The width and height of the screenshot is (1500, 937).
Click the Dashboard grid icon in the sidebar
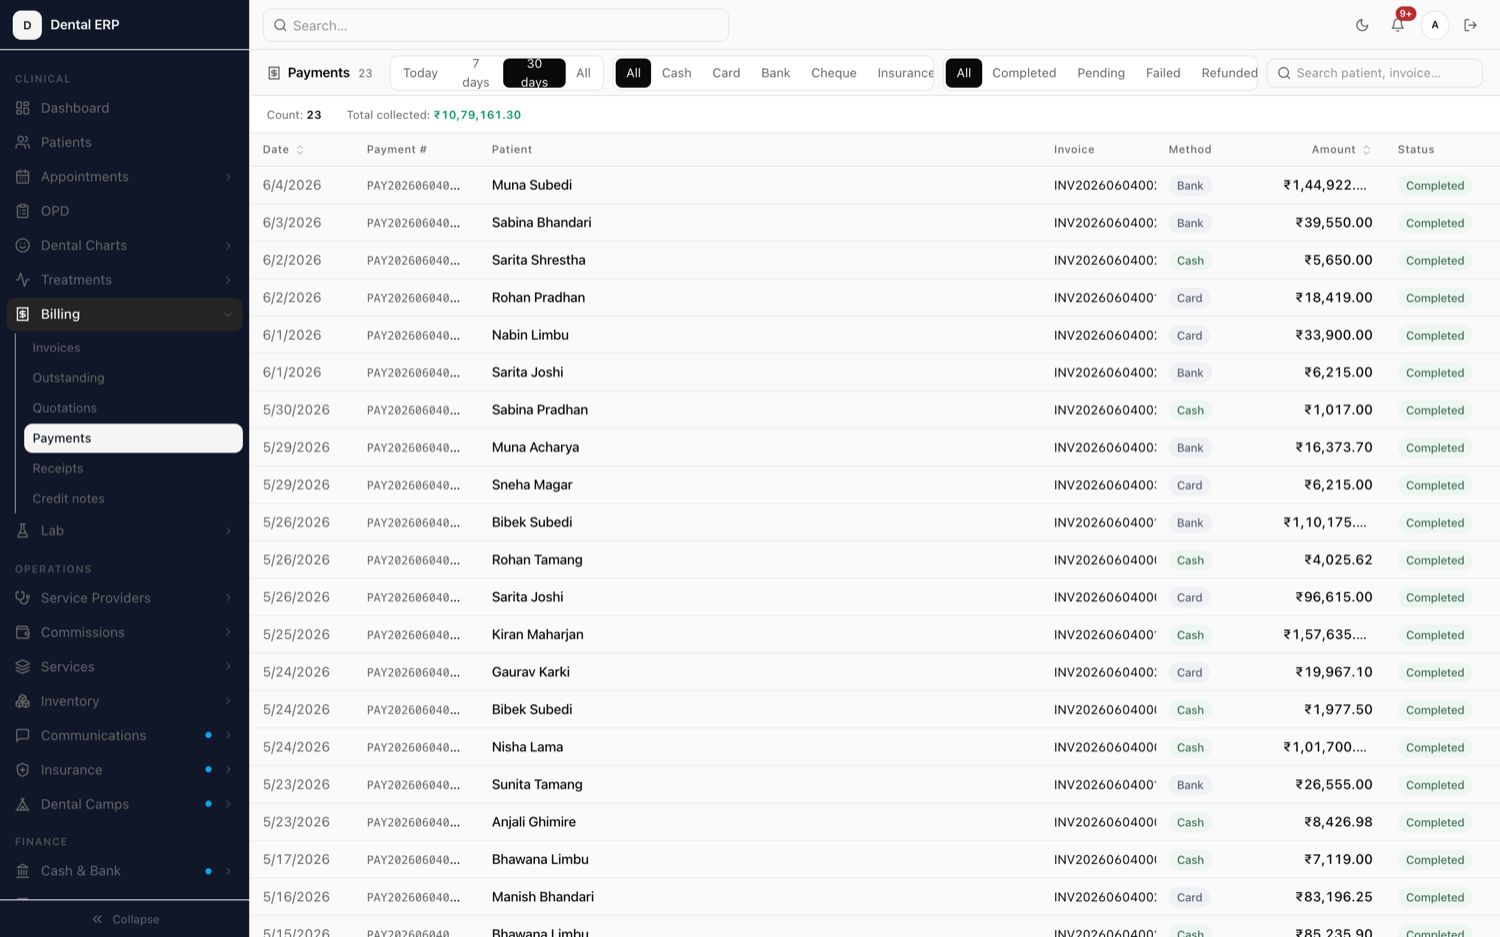[23, 108]
